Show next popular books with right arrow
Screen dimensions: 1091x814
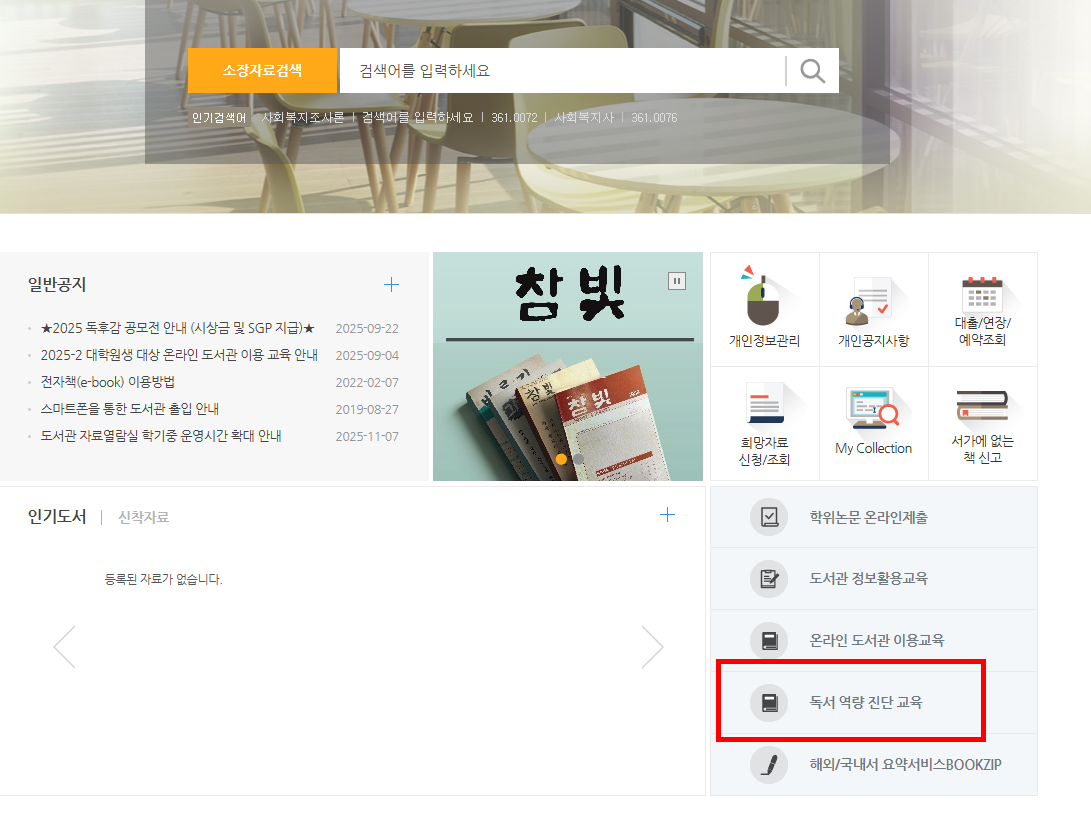(652, 647)
